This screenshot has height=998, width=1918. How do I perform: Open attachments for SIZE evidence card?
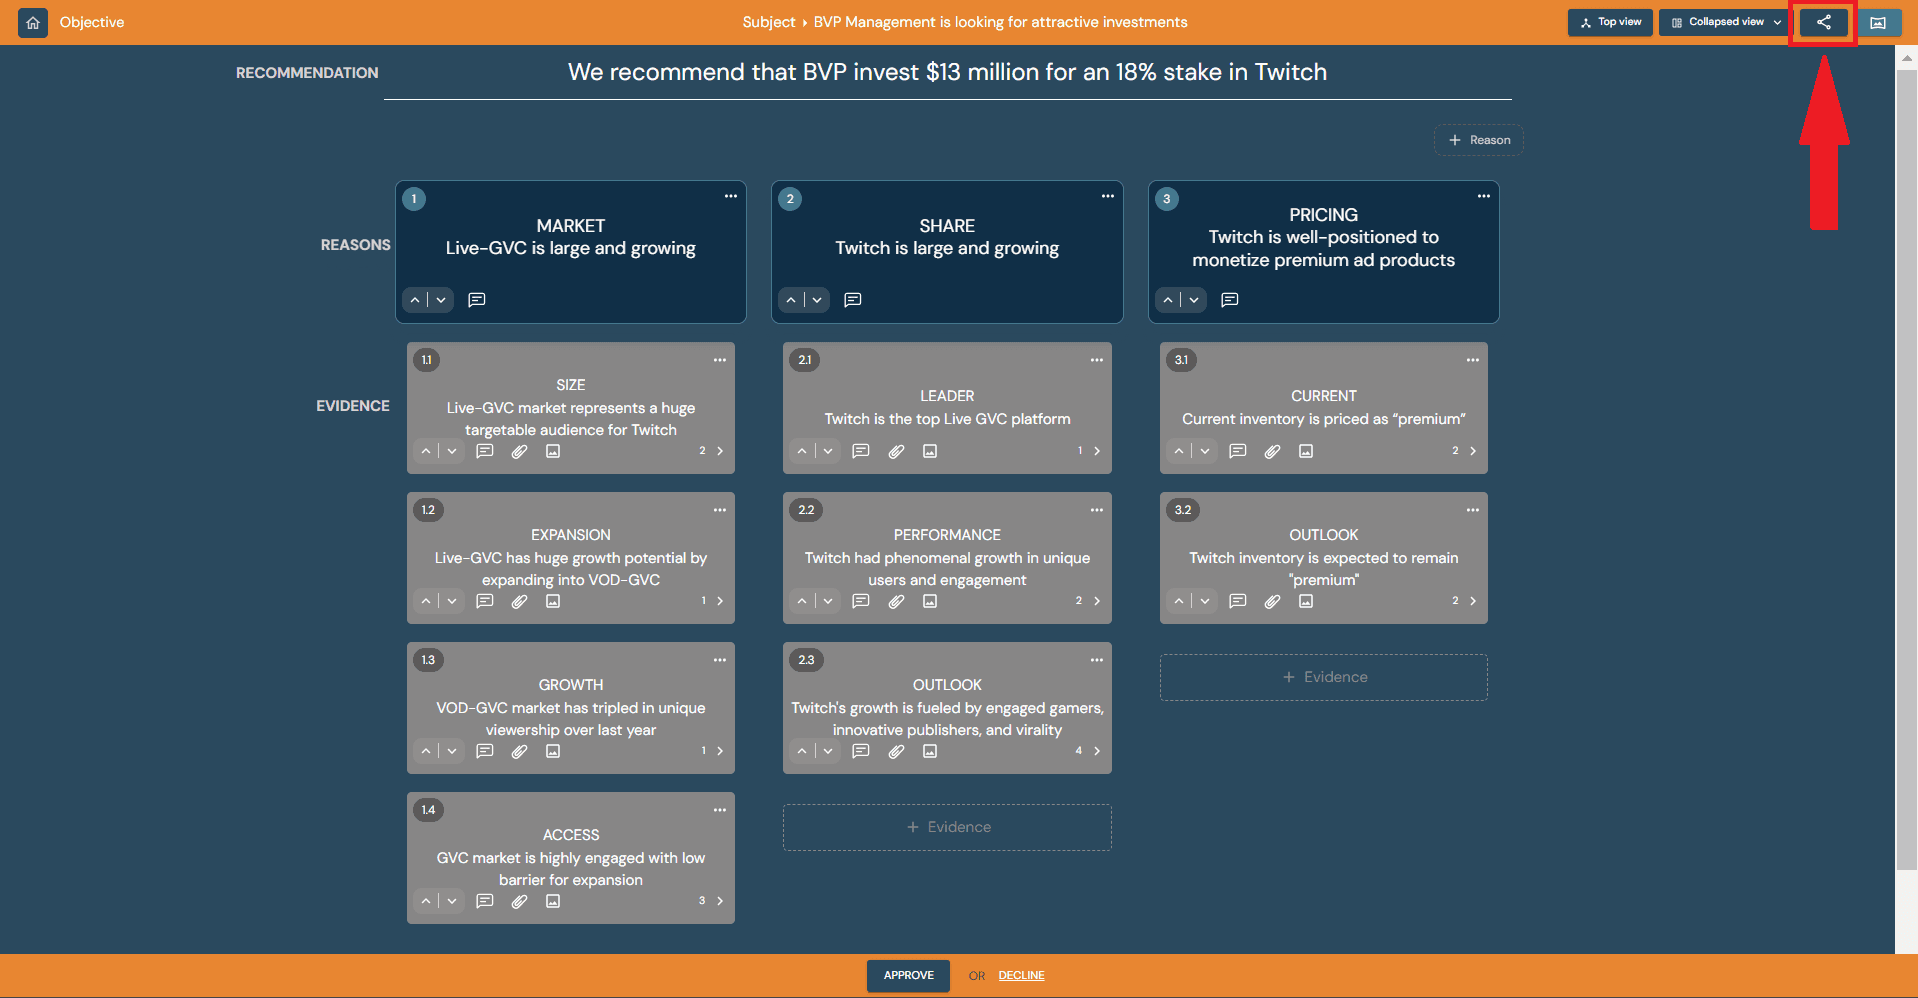[519, 451]
